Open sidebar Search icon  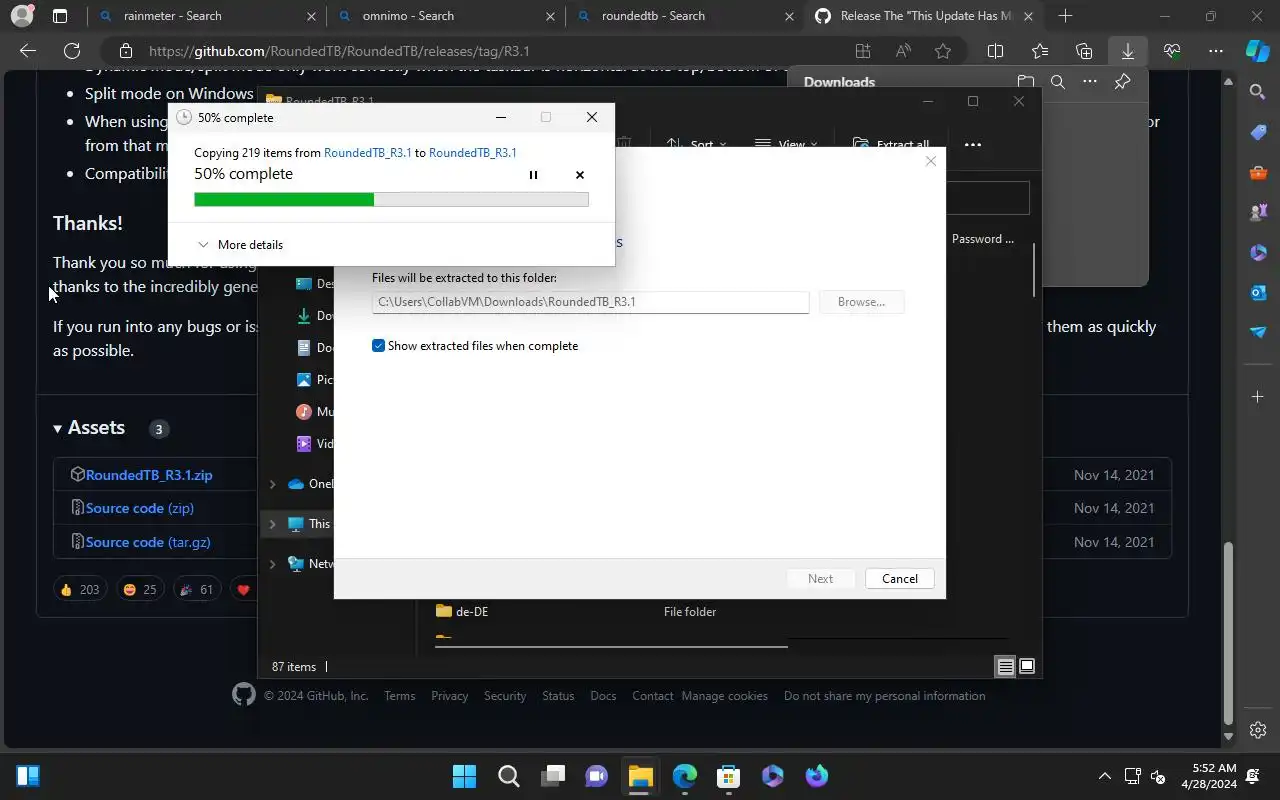coord(1258,92)
